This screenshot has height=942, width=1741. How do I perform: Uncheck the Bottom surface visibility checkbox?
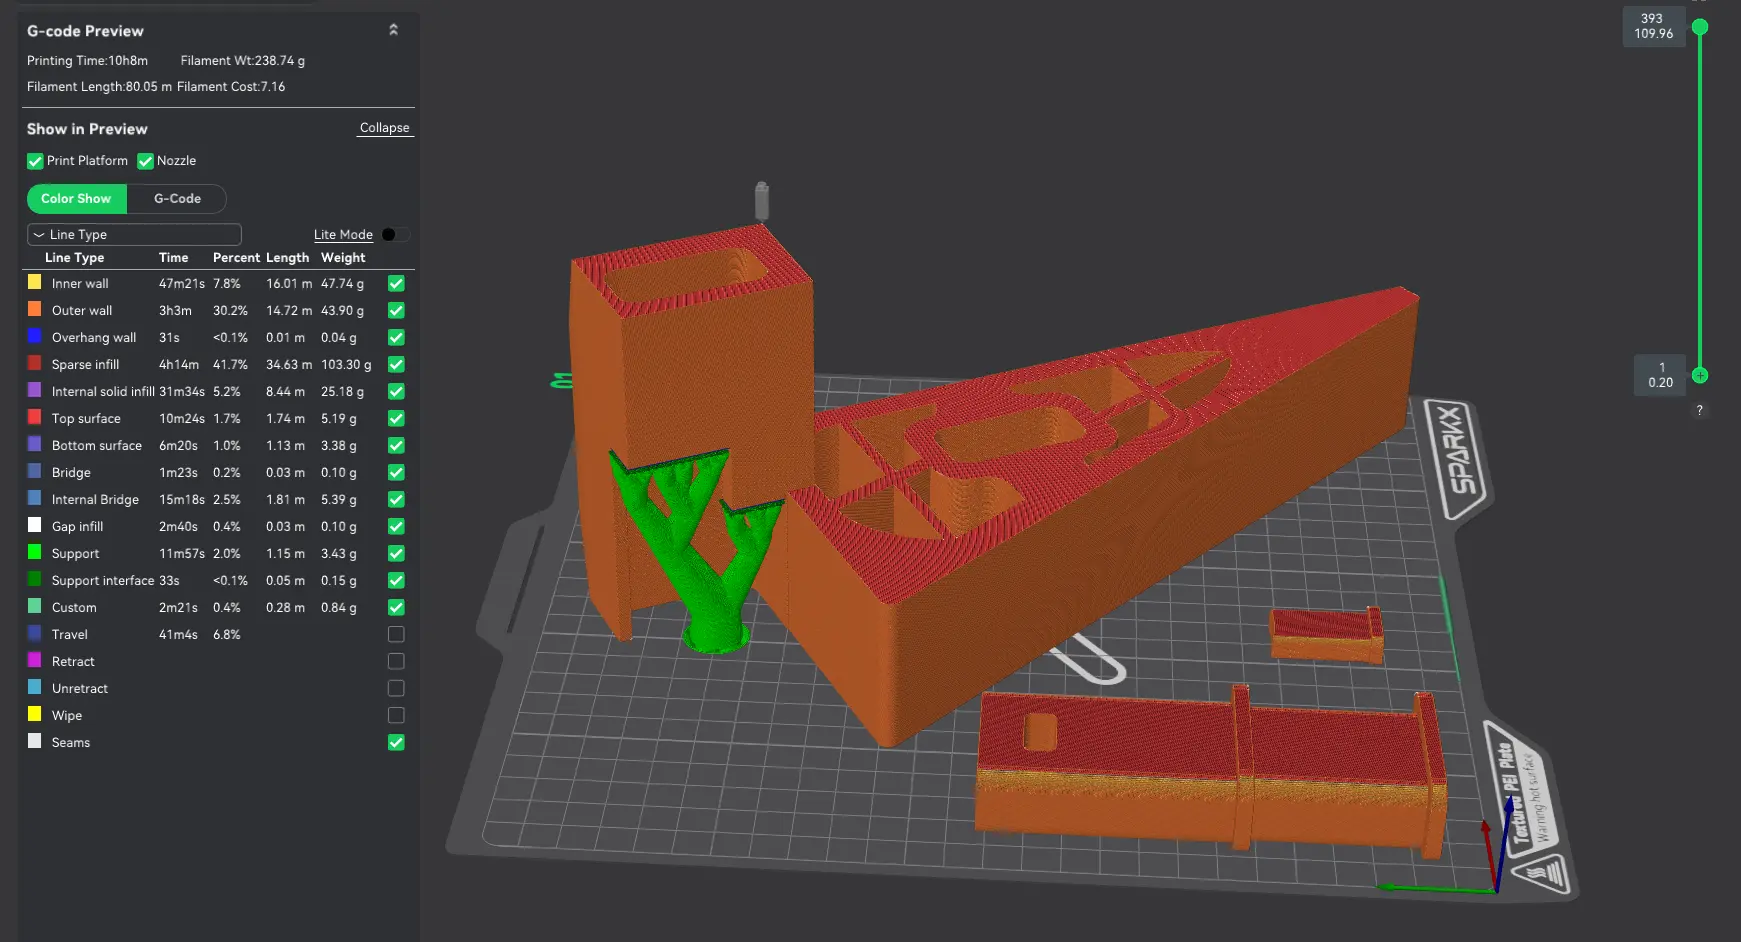[x=396, y=445]
